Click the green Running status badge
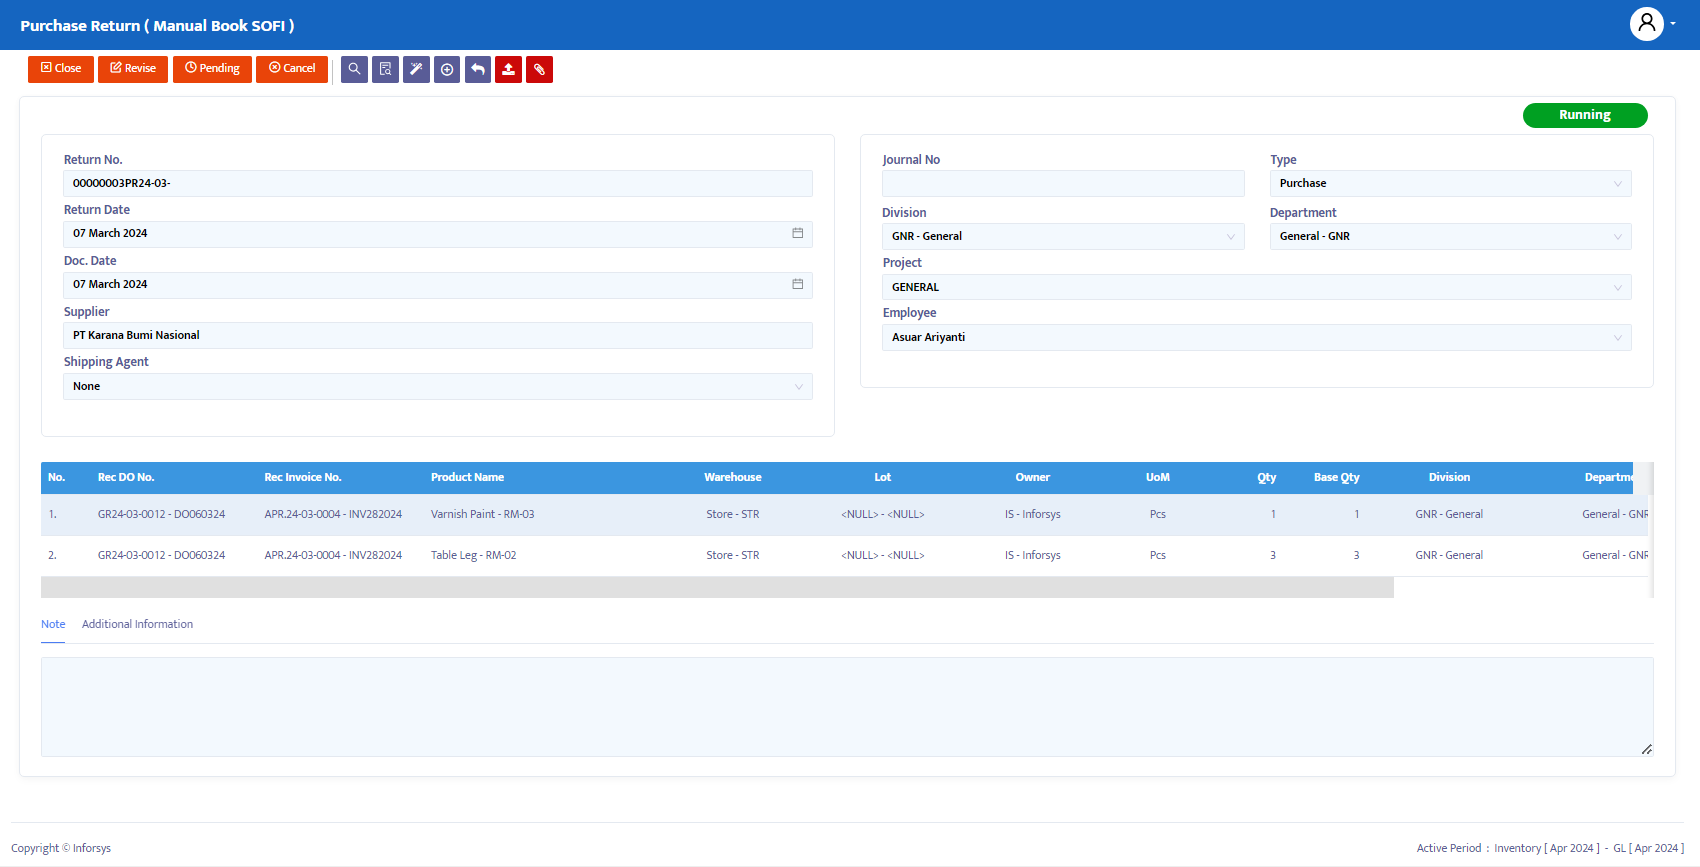 click(1585, 115)
